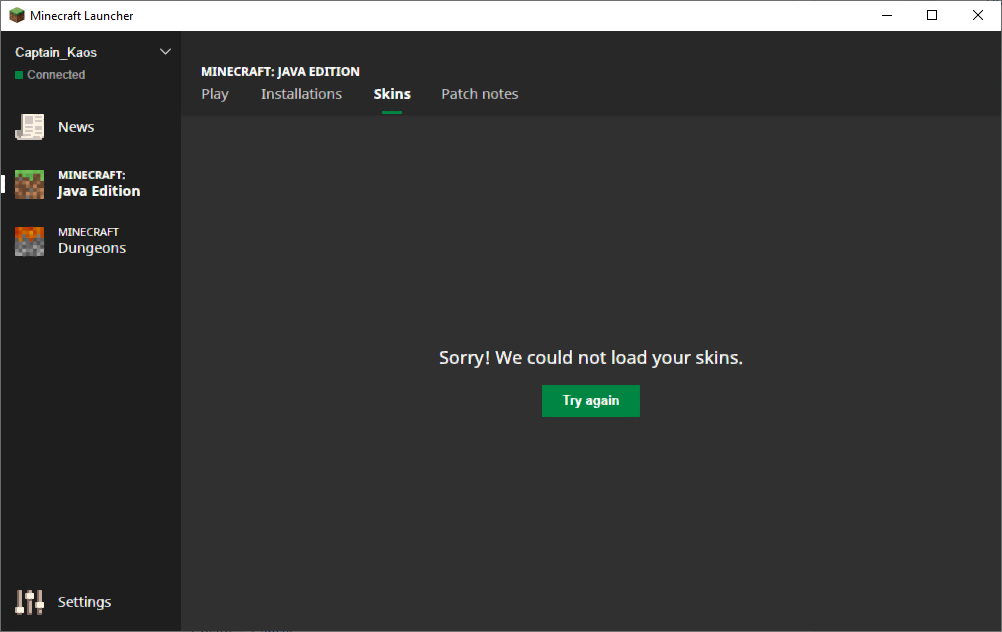The width and height of the screenshot is (1002, 632).
Task: Expand the Captain_Kaos account dropdown chevron
Action: 165,52
